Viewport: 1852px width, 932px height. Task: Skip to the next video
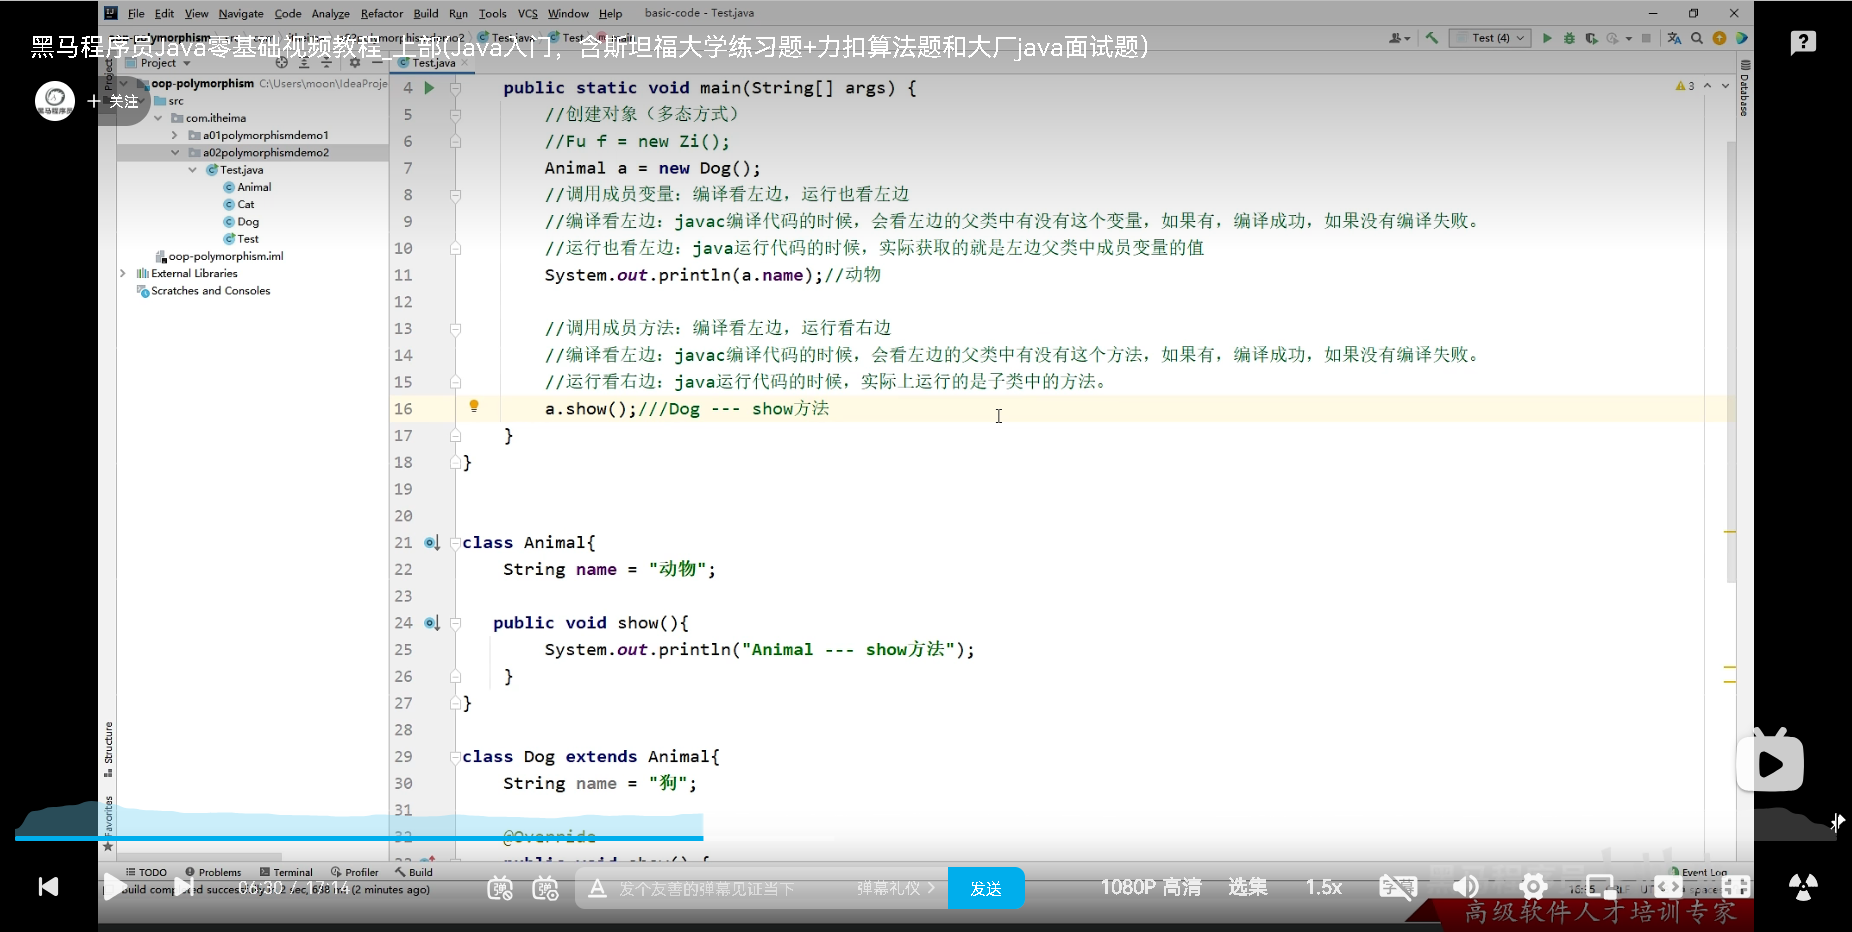point(184,887)
